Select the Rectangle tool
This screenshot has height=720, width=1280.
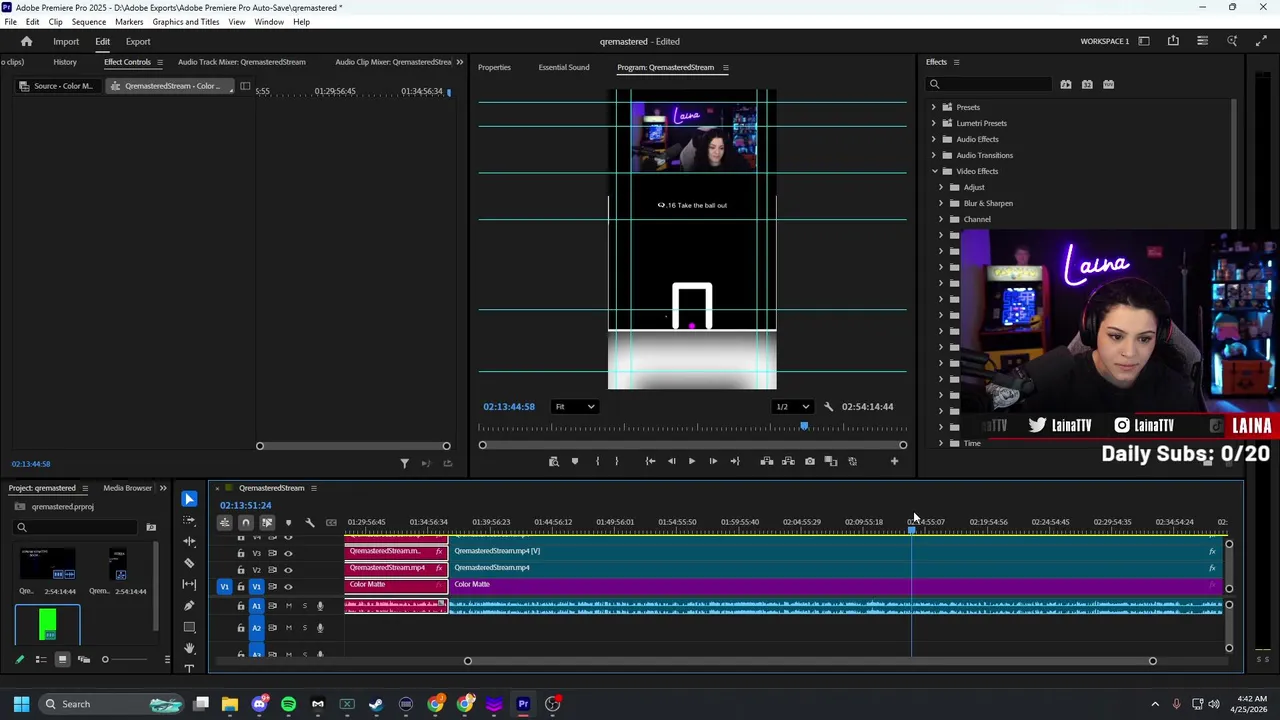tap(189, 627)
